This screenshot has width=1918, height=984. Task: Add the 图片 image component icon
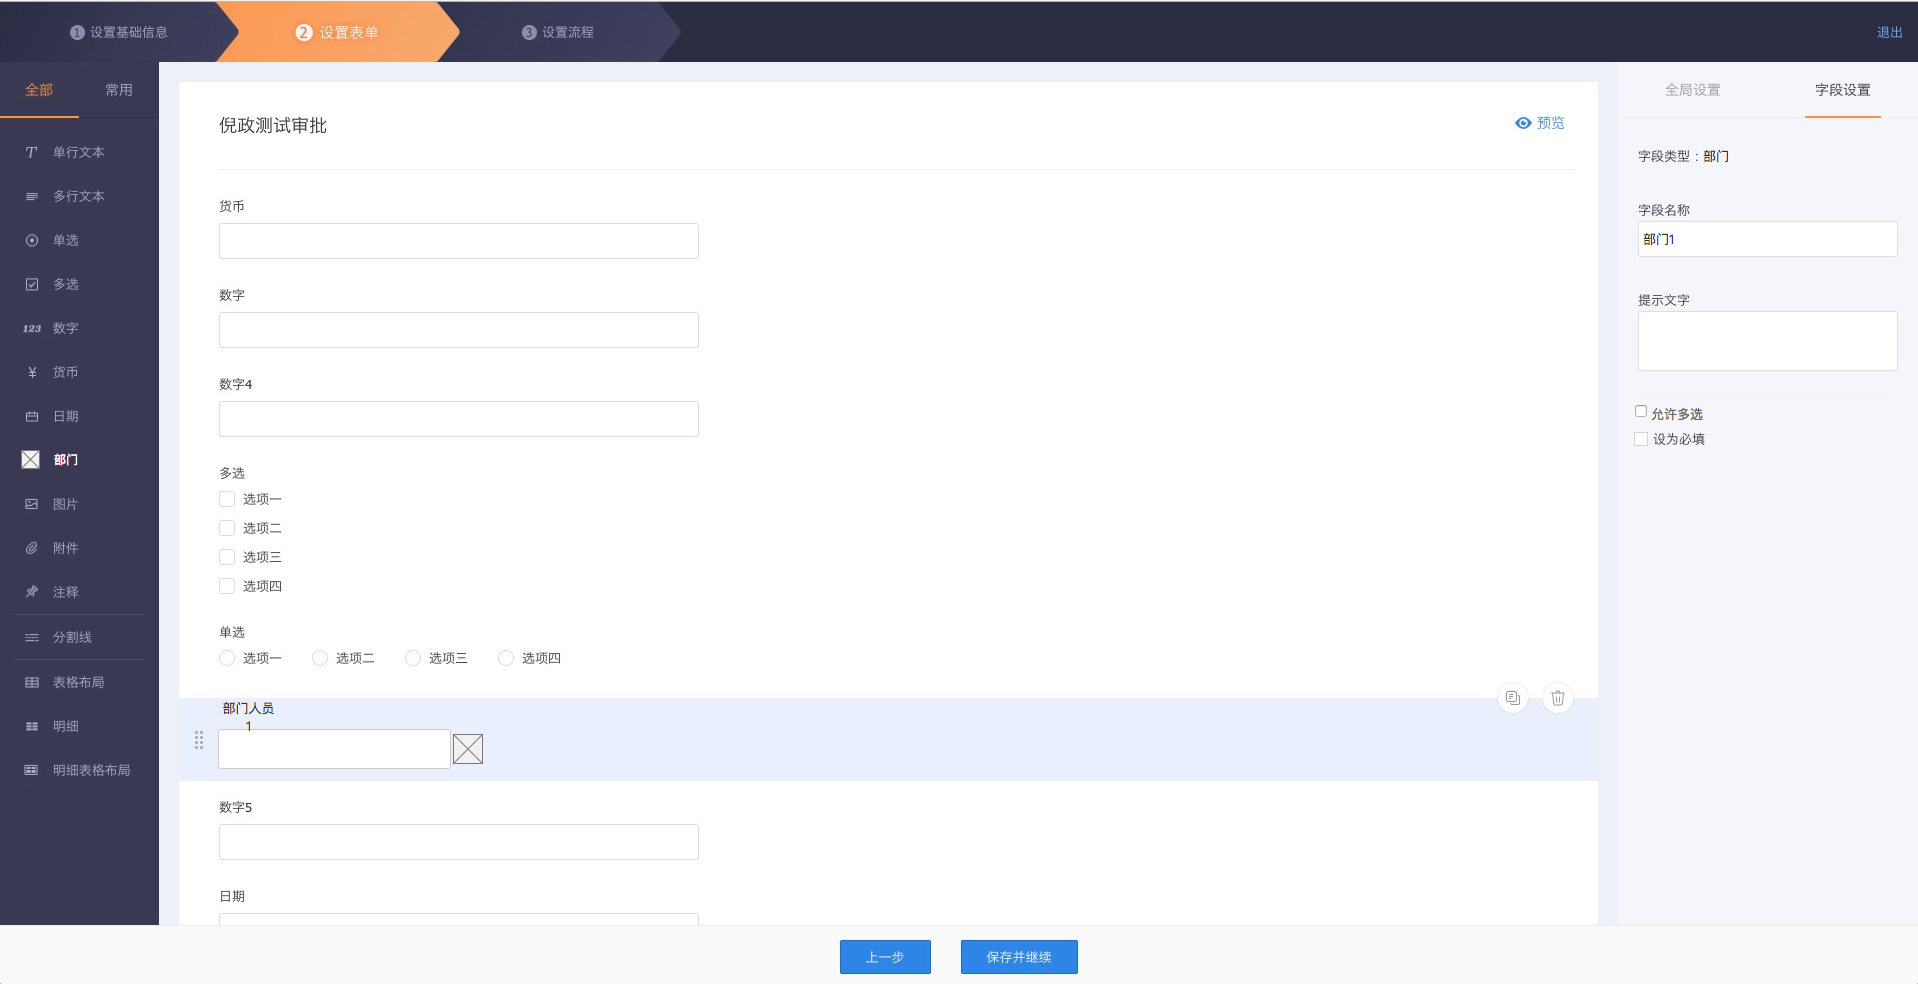click(x=32, y=504)
